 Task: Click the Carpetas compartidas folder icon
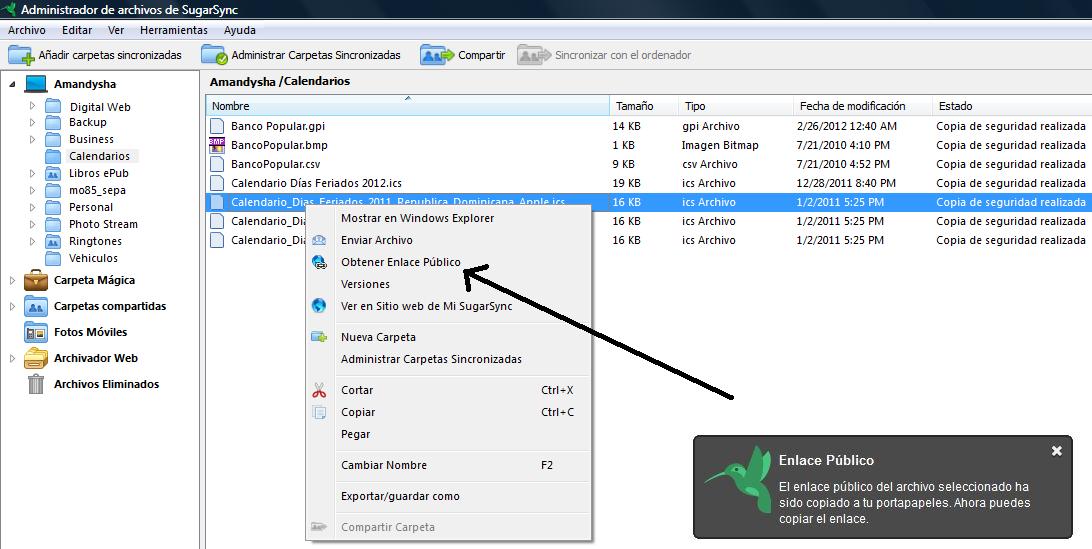36,306
